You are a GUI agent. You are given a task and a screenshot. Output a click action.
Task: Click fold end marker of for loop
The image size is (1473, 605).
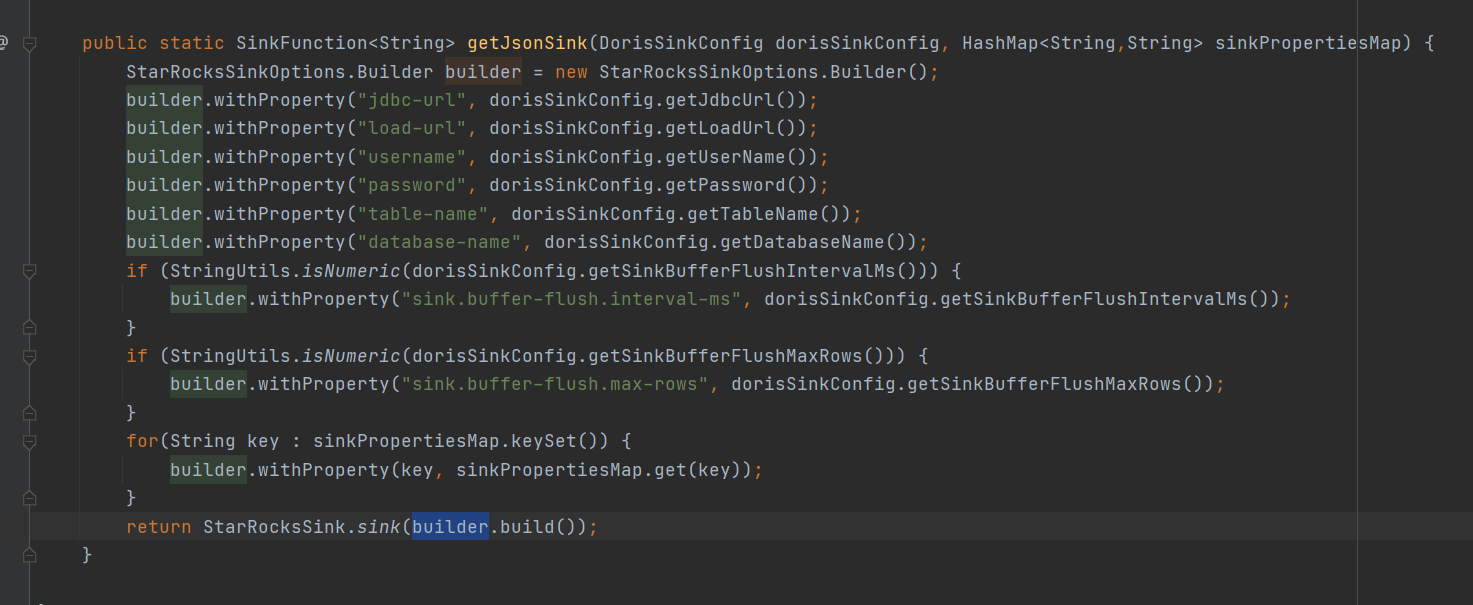[29, 497]
